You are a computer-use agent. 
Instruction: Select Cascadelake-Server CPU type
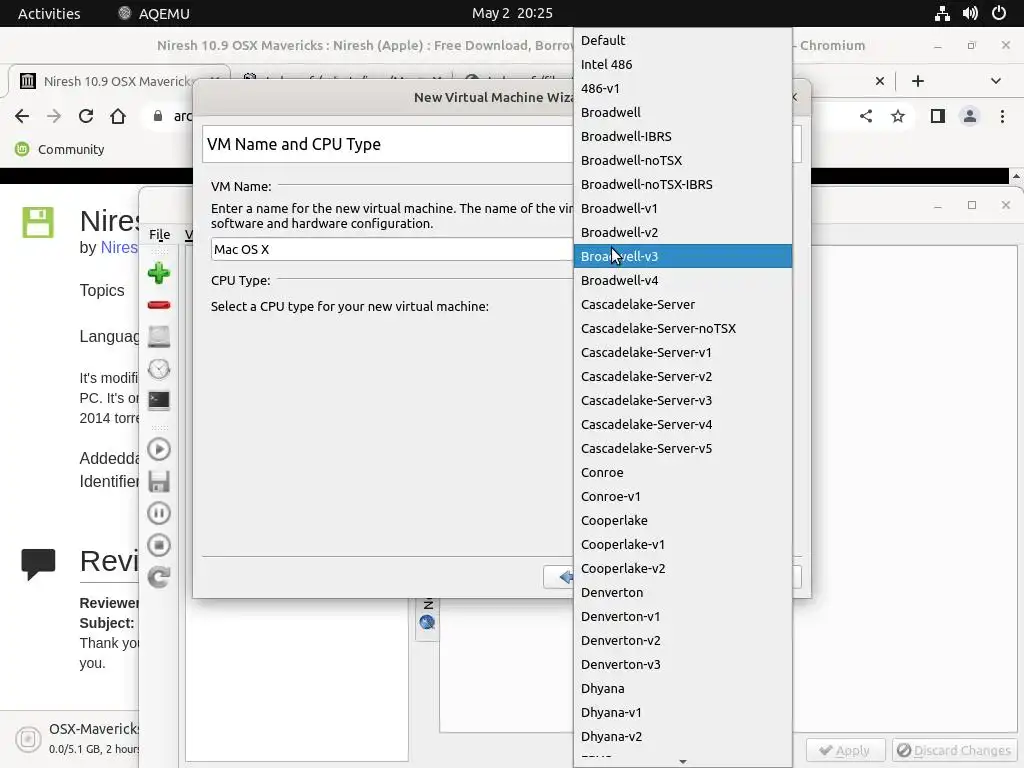tap(682, 304)
